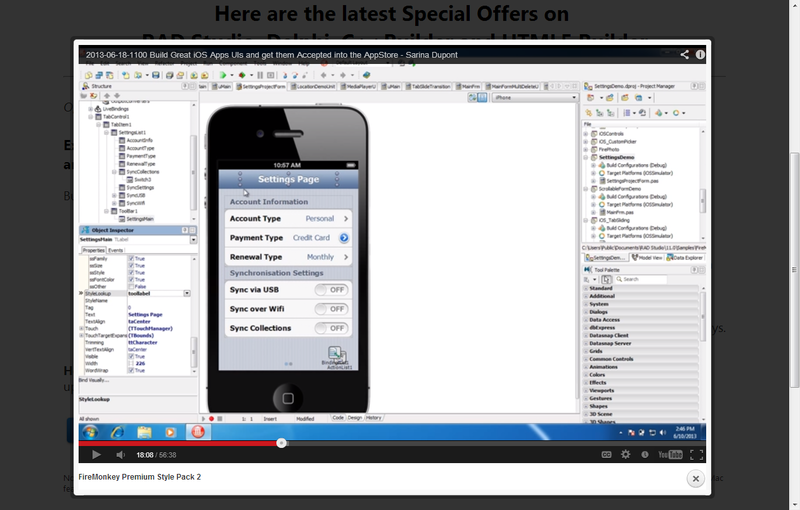This screenshot has width=800, height=510.
Task: Click the video progress scrubber handle
Action: pos(281,443)
